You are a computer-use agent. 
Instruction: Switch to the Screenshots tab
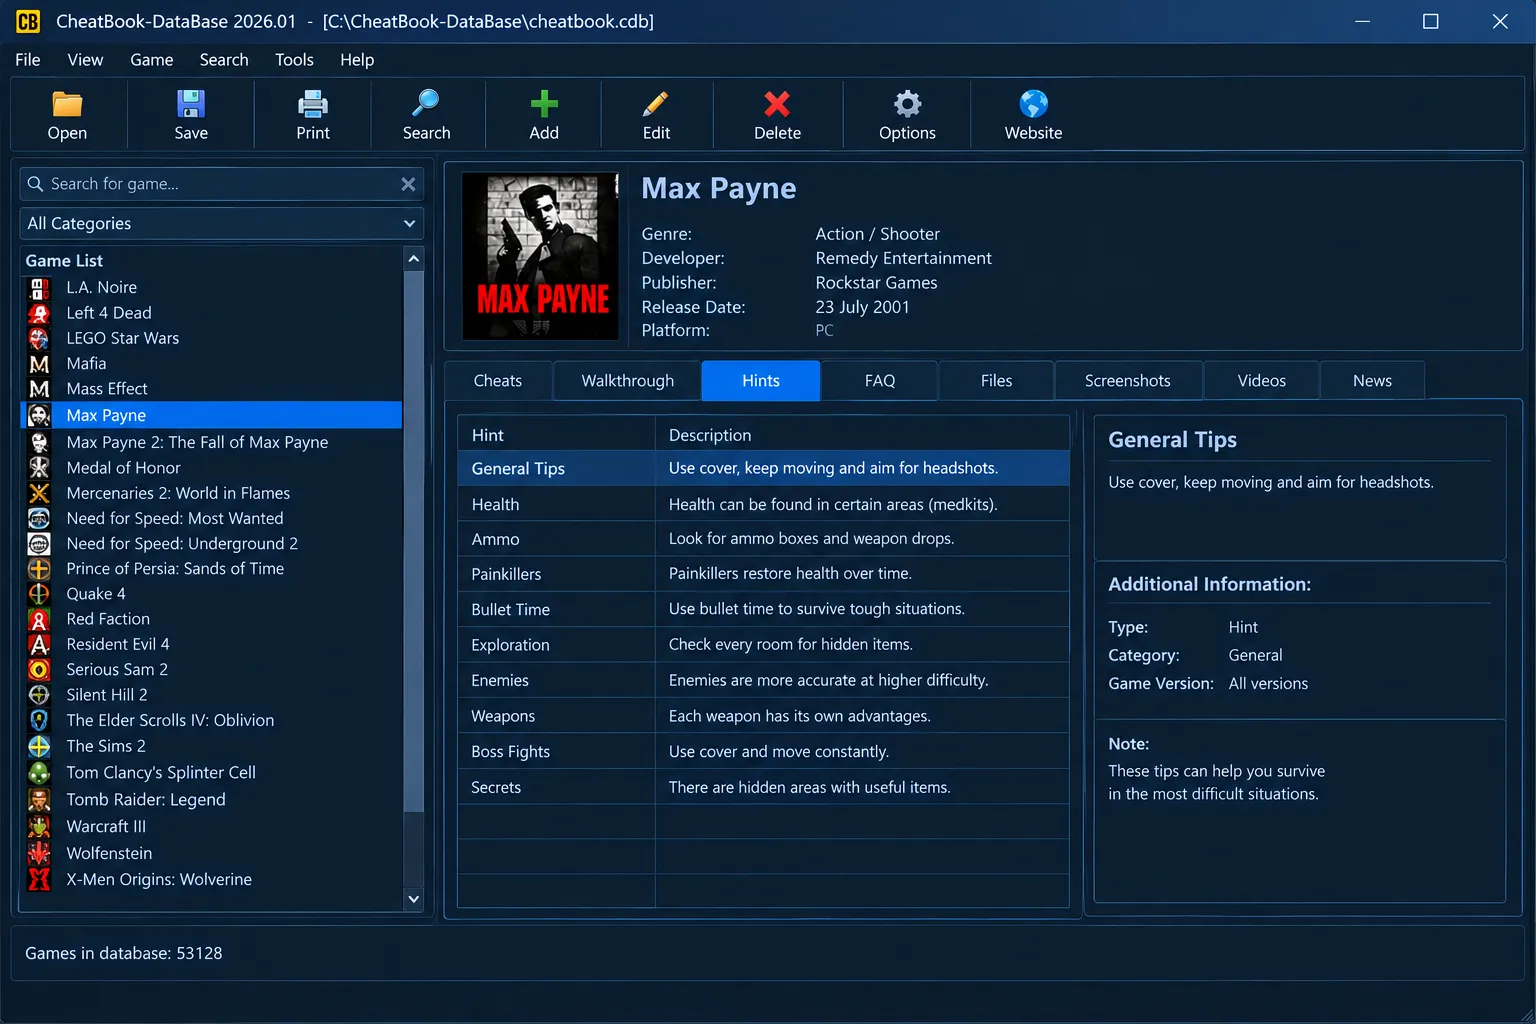tap(1127, 381)
